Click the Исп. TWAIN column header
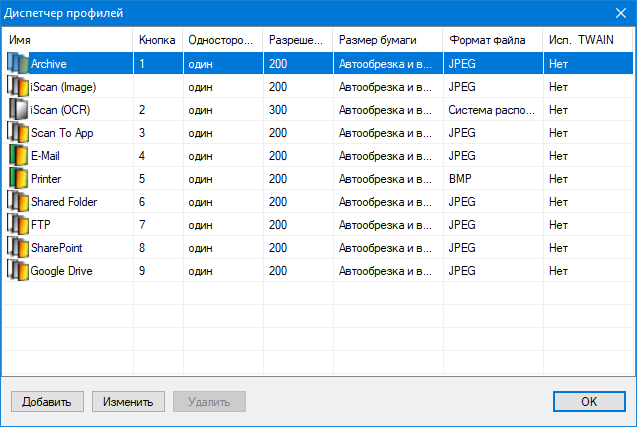 coord(583,40)
